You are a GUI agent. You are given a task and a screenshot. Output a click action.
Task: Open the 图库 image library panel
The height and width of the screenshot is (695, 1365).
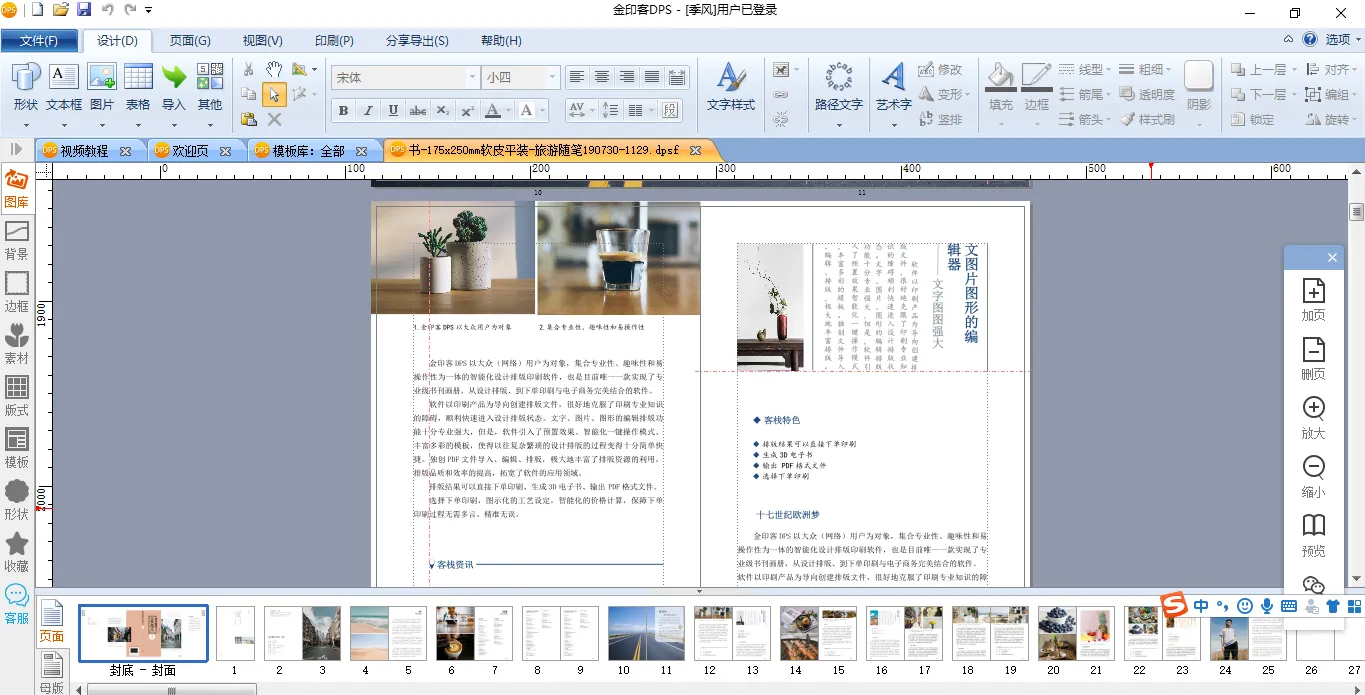[x=16, y=189]
